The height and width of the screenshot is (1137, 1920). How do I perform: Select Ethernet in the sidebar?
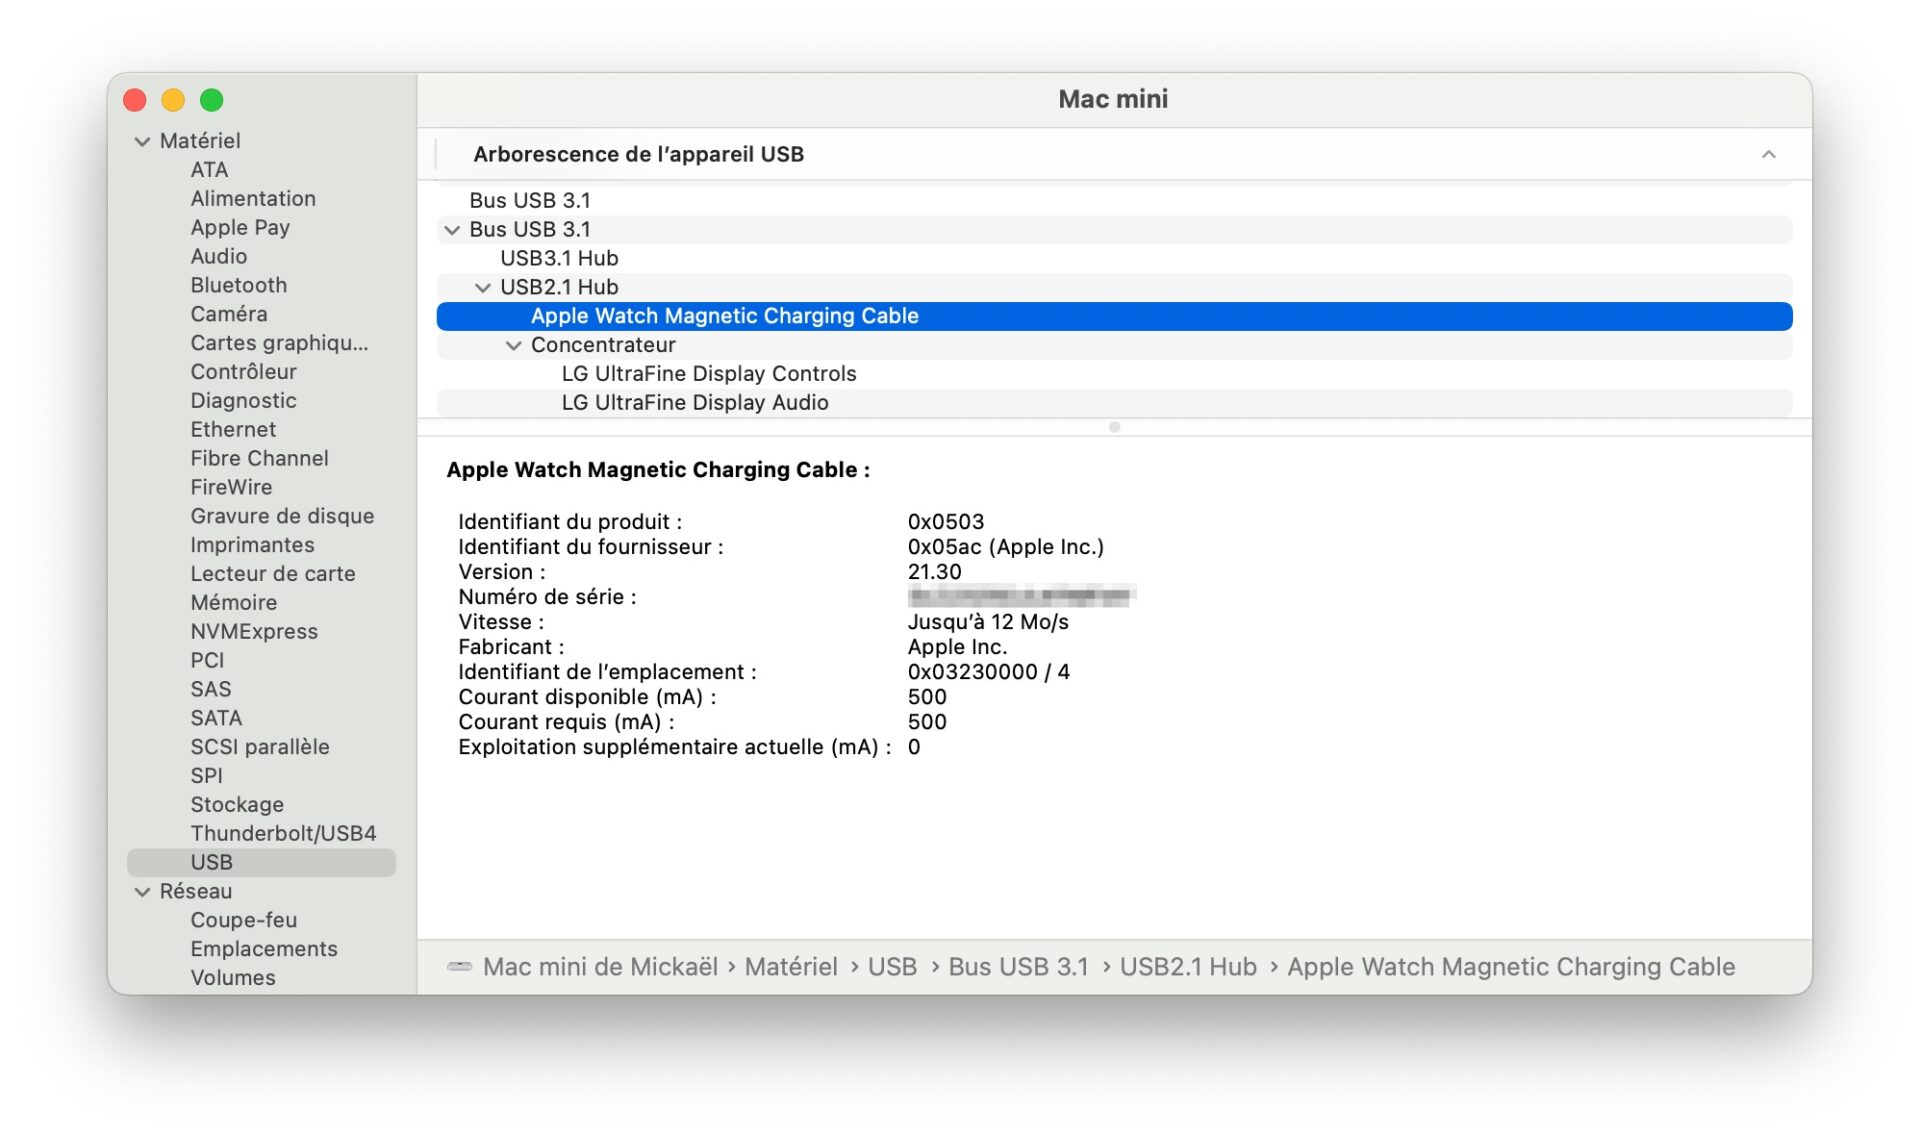233,430
